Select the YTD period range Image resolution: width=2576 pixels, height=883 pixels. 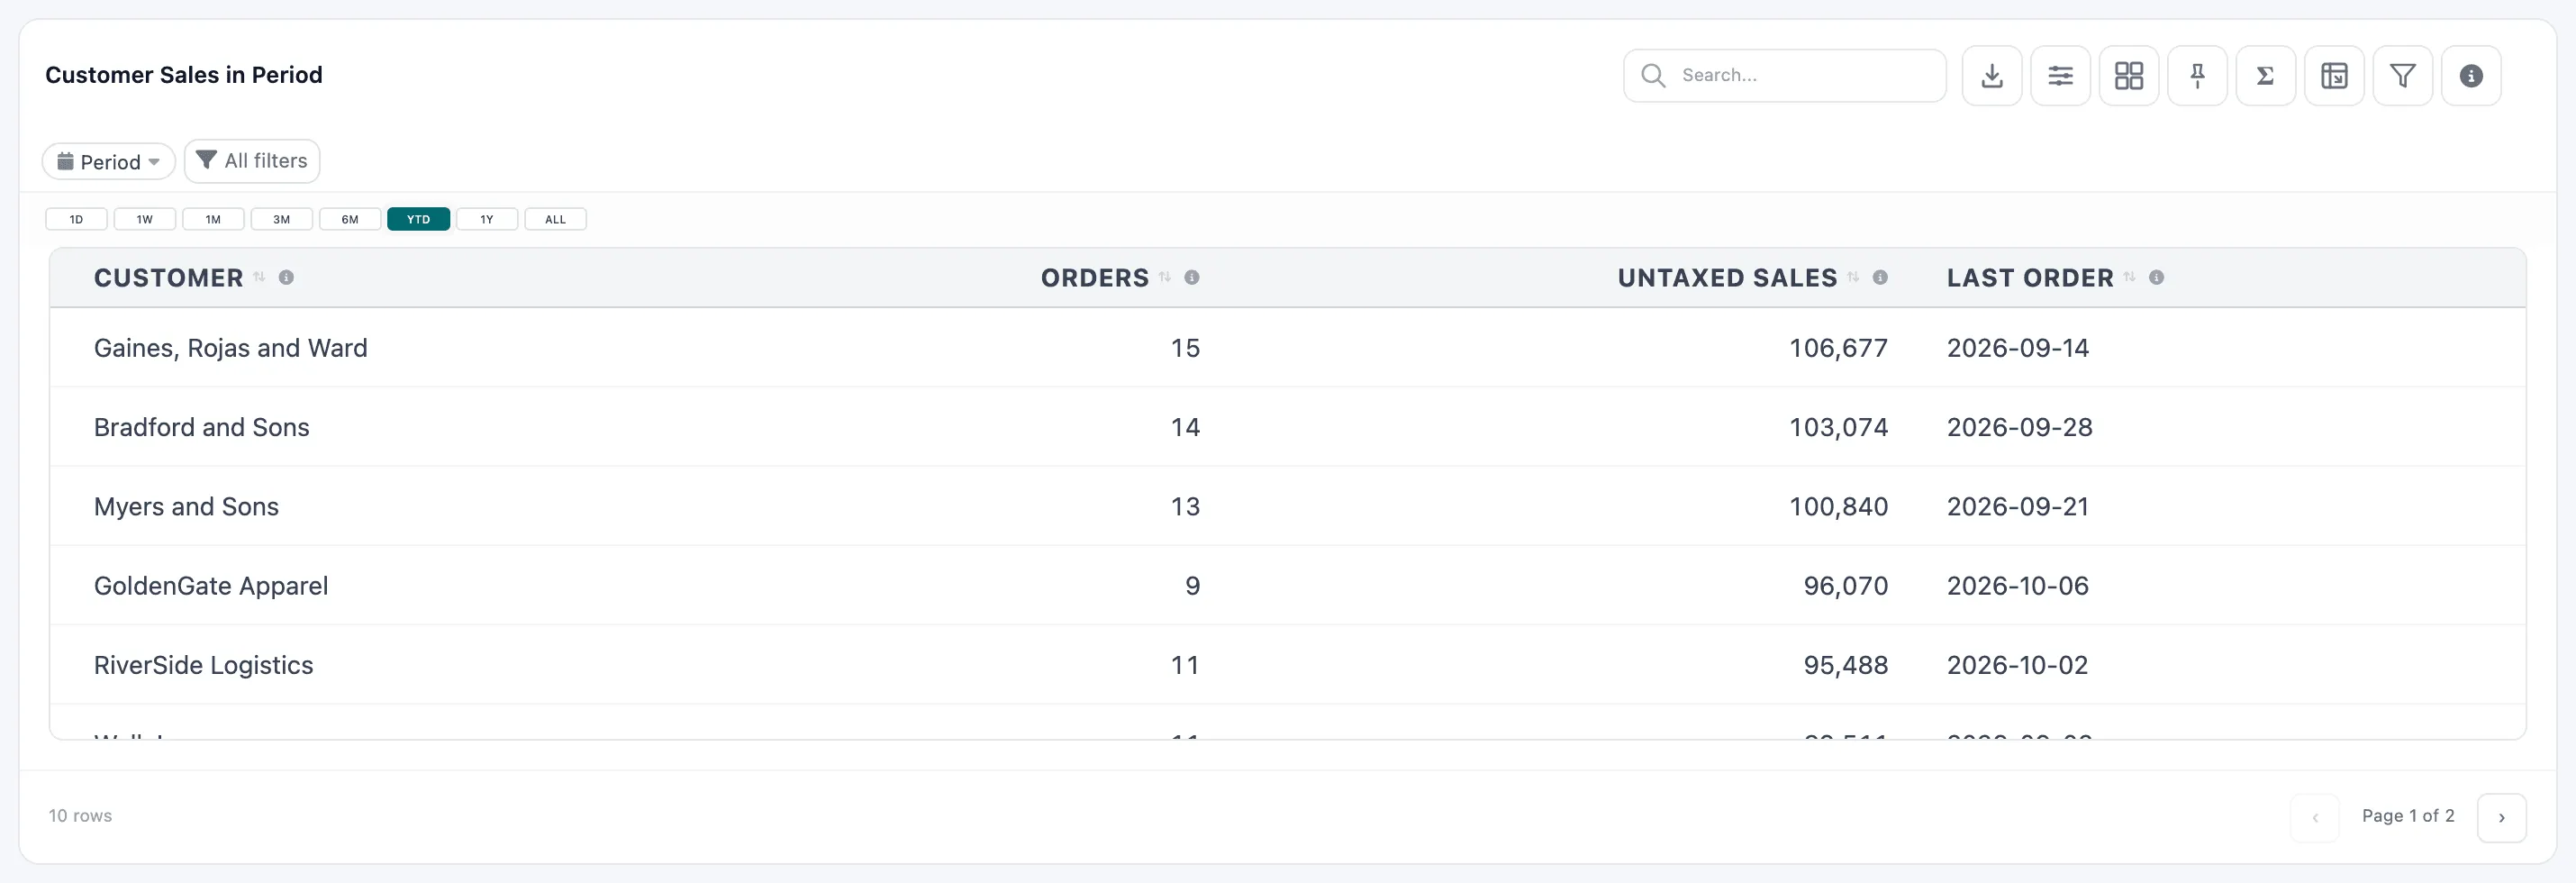point(418,219)
